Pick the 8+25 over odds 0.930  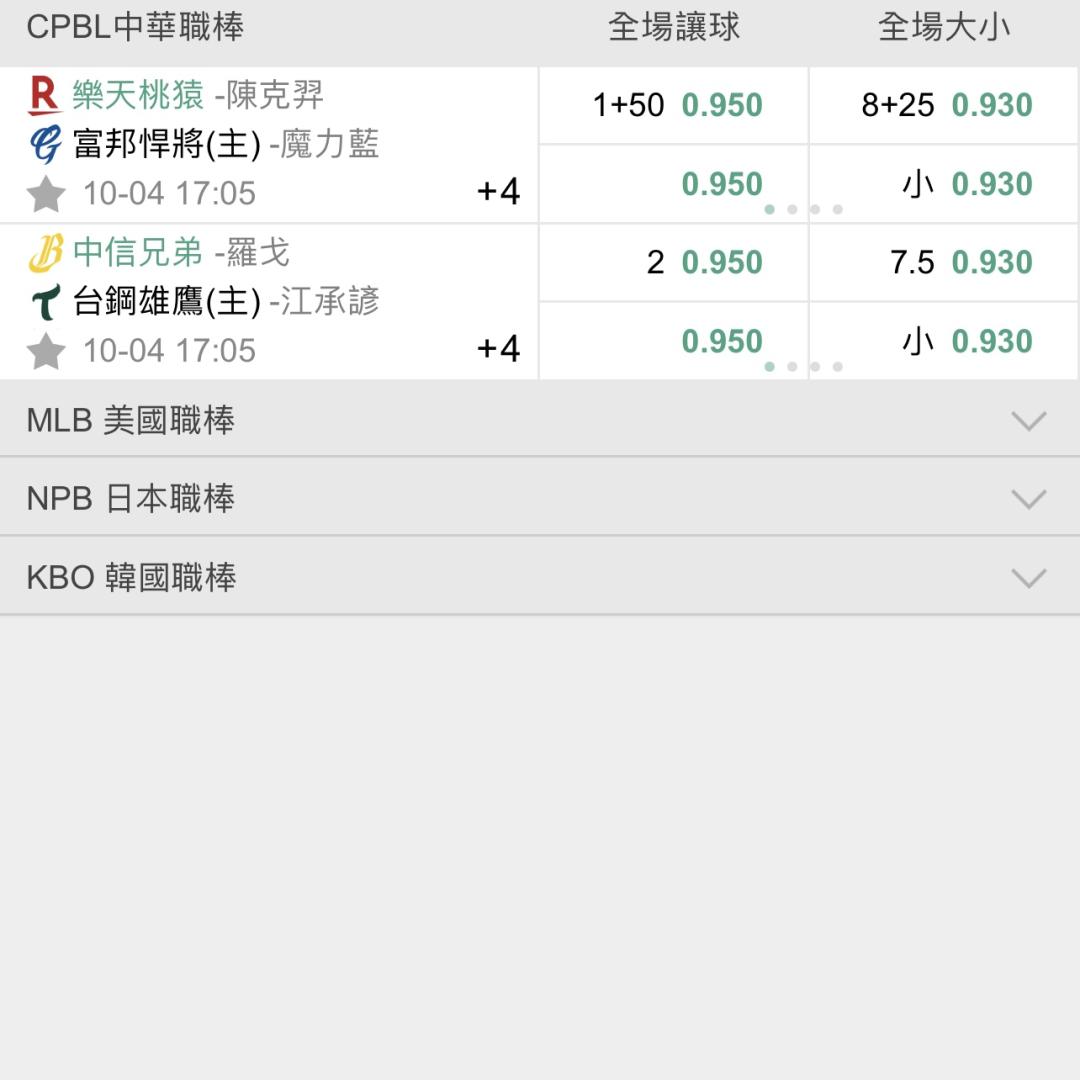pyautogui.click(x=946, y=105)
